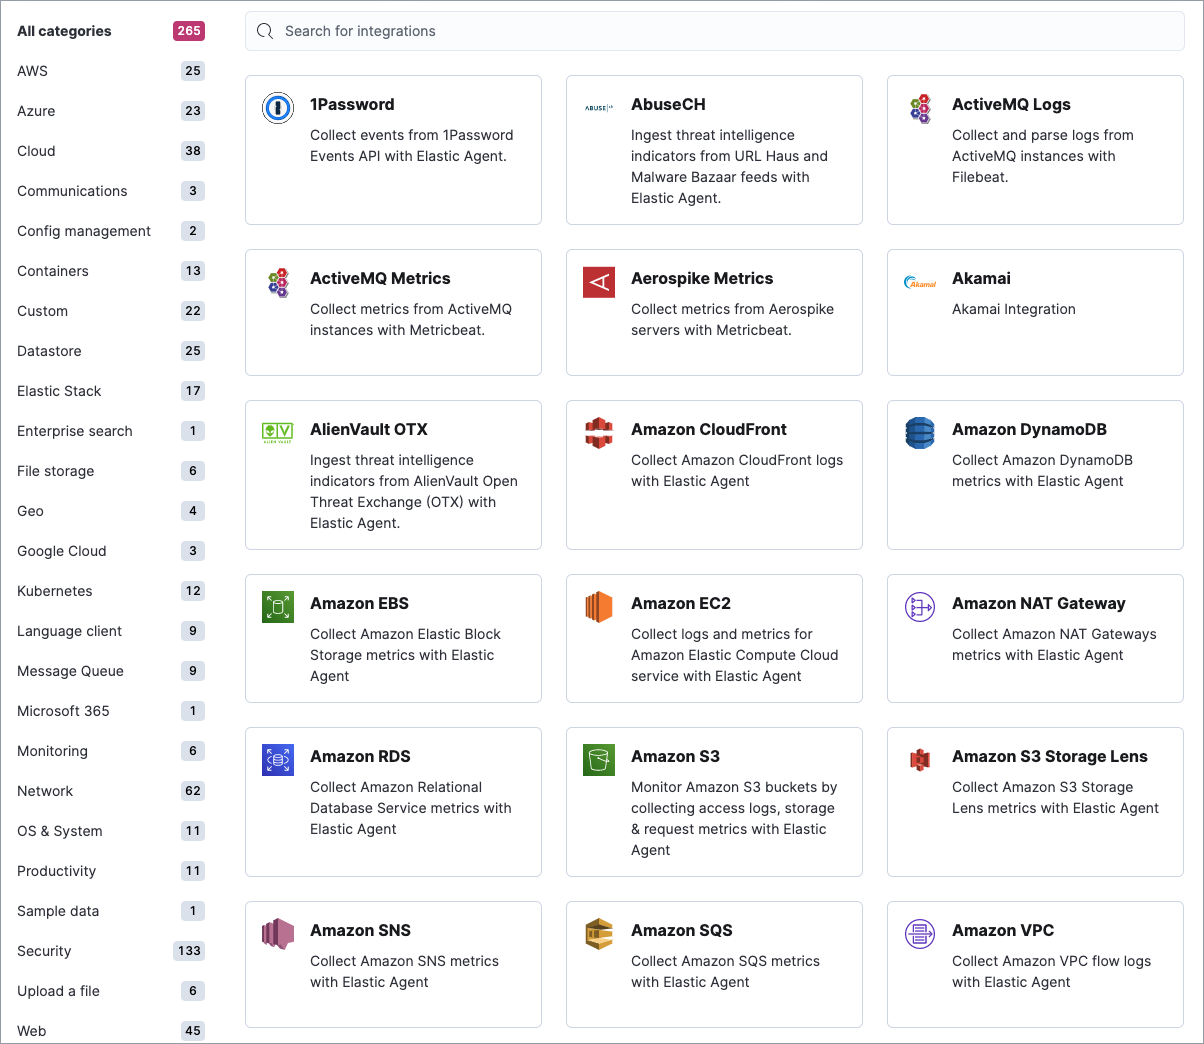Click the 1Password logo icon
This screenshot has height=1044, width=1204.
pos(278,108)
